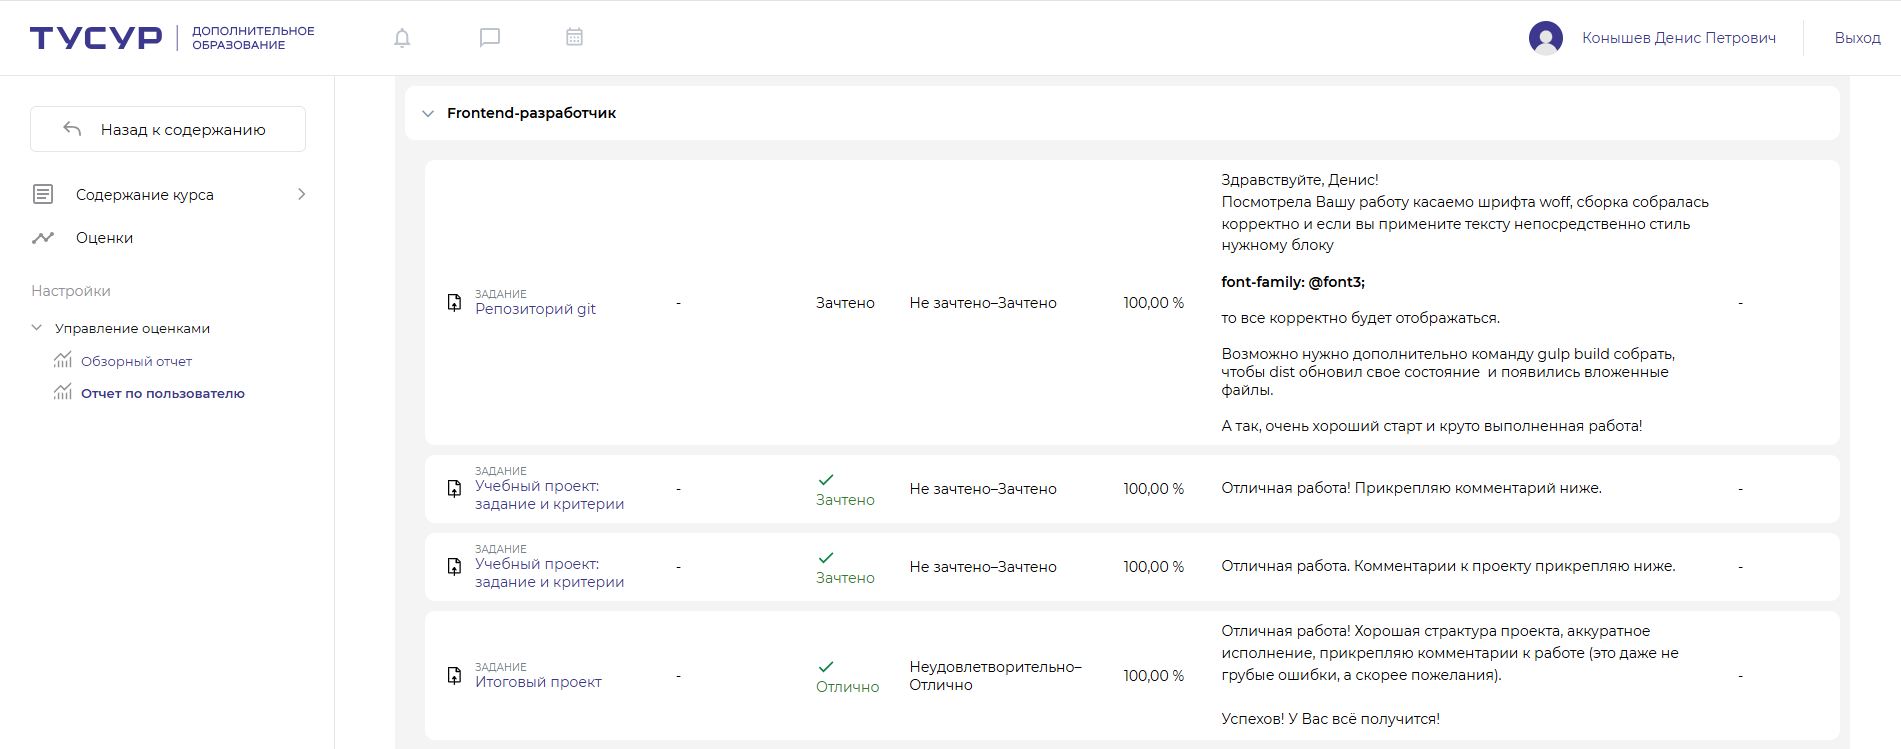Click the assignment icon beside Итоговый проект
Viewport: 1901px width, 749px height.
454,675
